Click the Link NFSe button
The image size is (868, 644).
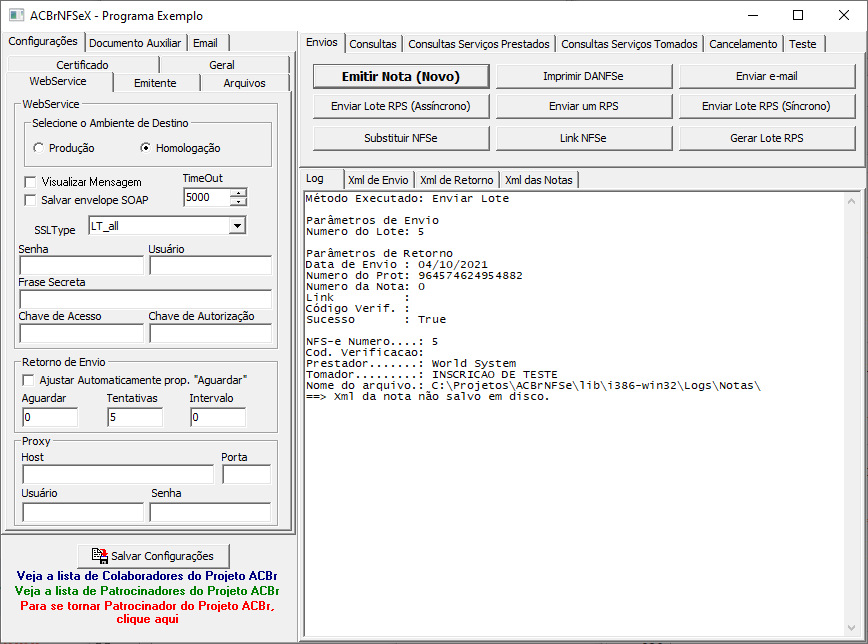point(583,138)
